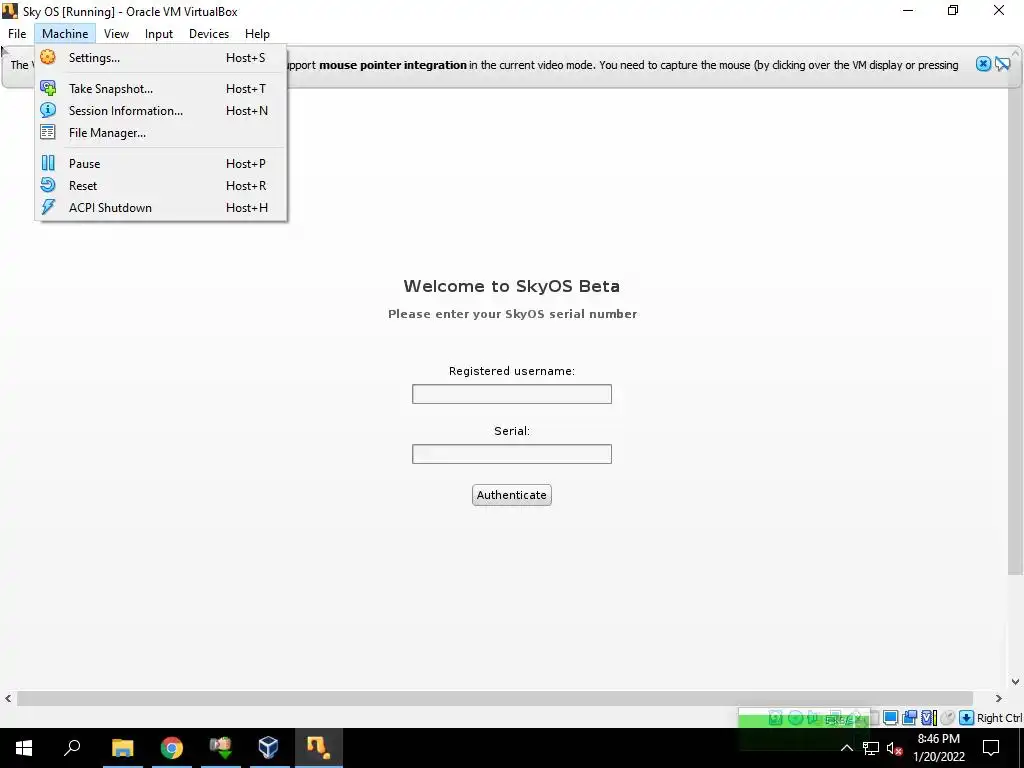Click the muted volume tray icon

click(895, 748)
